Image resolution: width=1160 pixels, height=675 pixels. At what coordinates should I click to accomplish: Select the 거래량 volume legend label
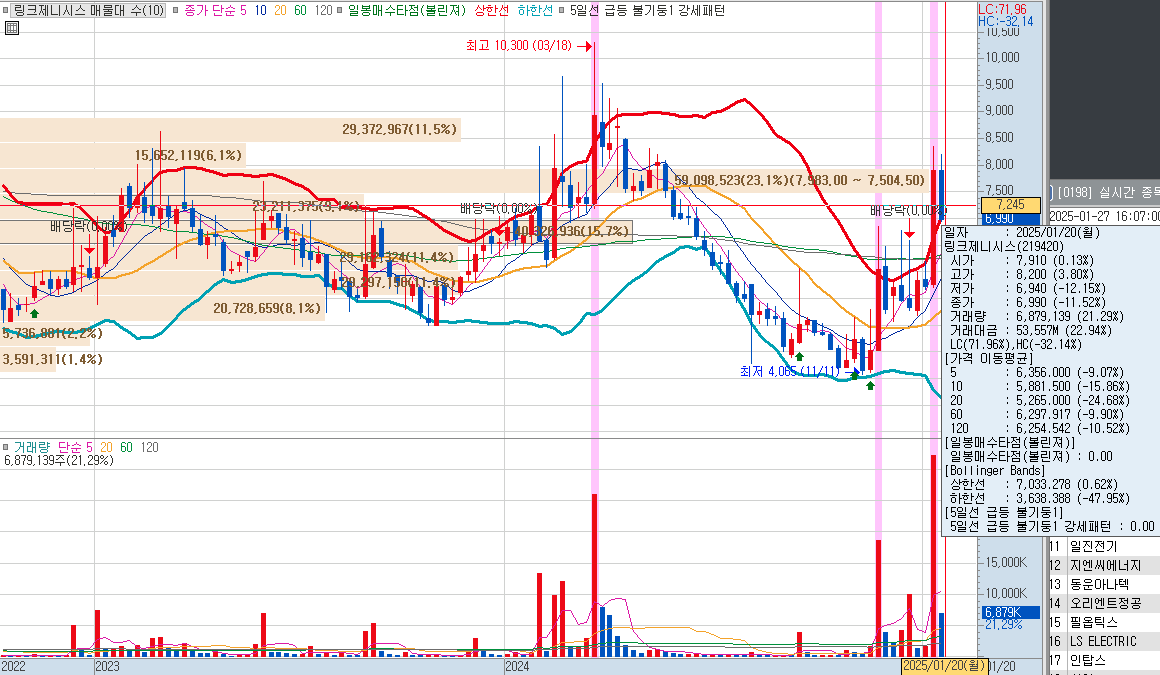(x=32, y=447)
